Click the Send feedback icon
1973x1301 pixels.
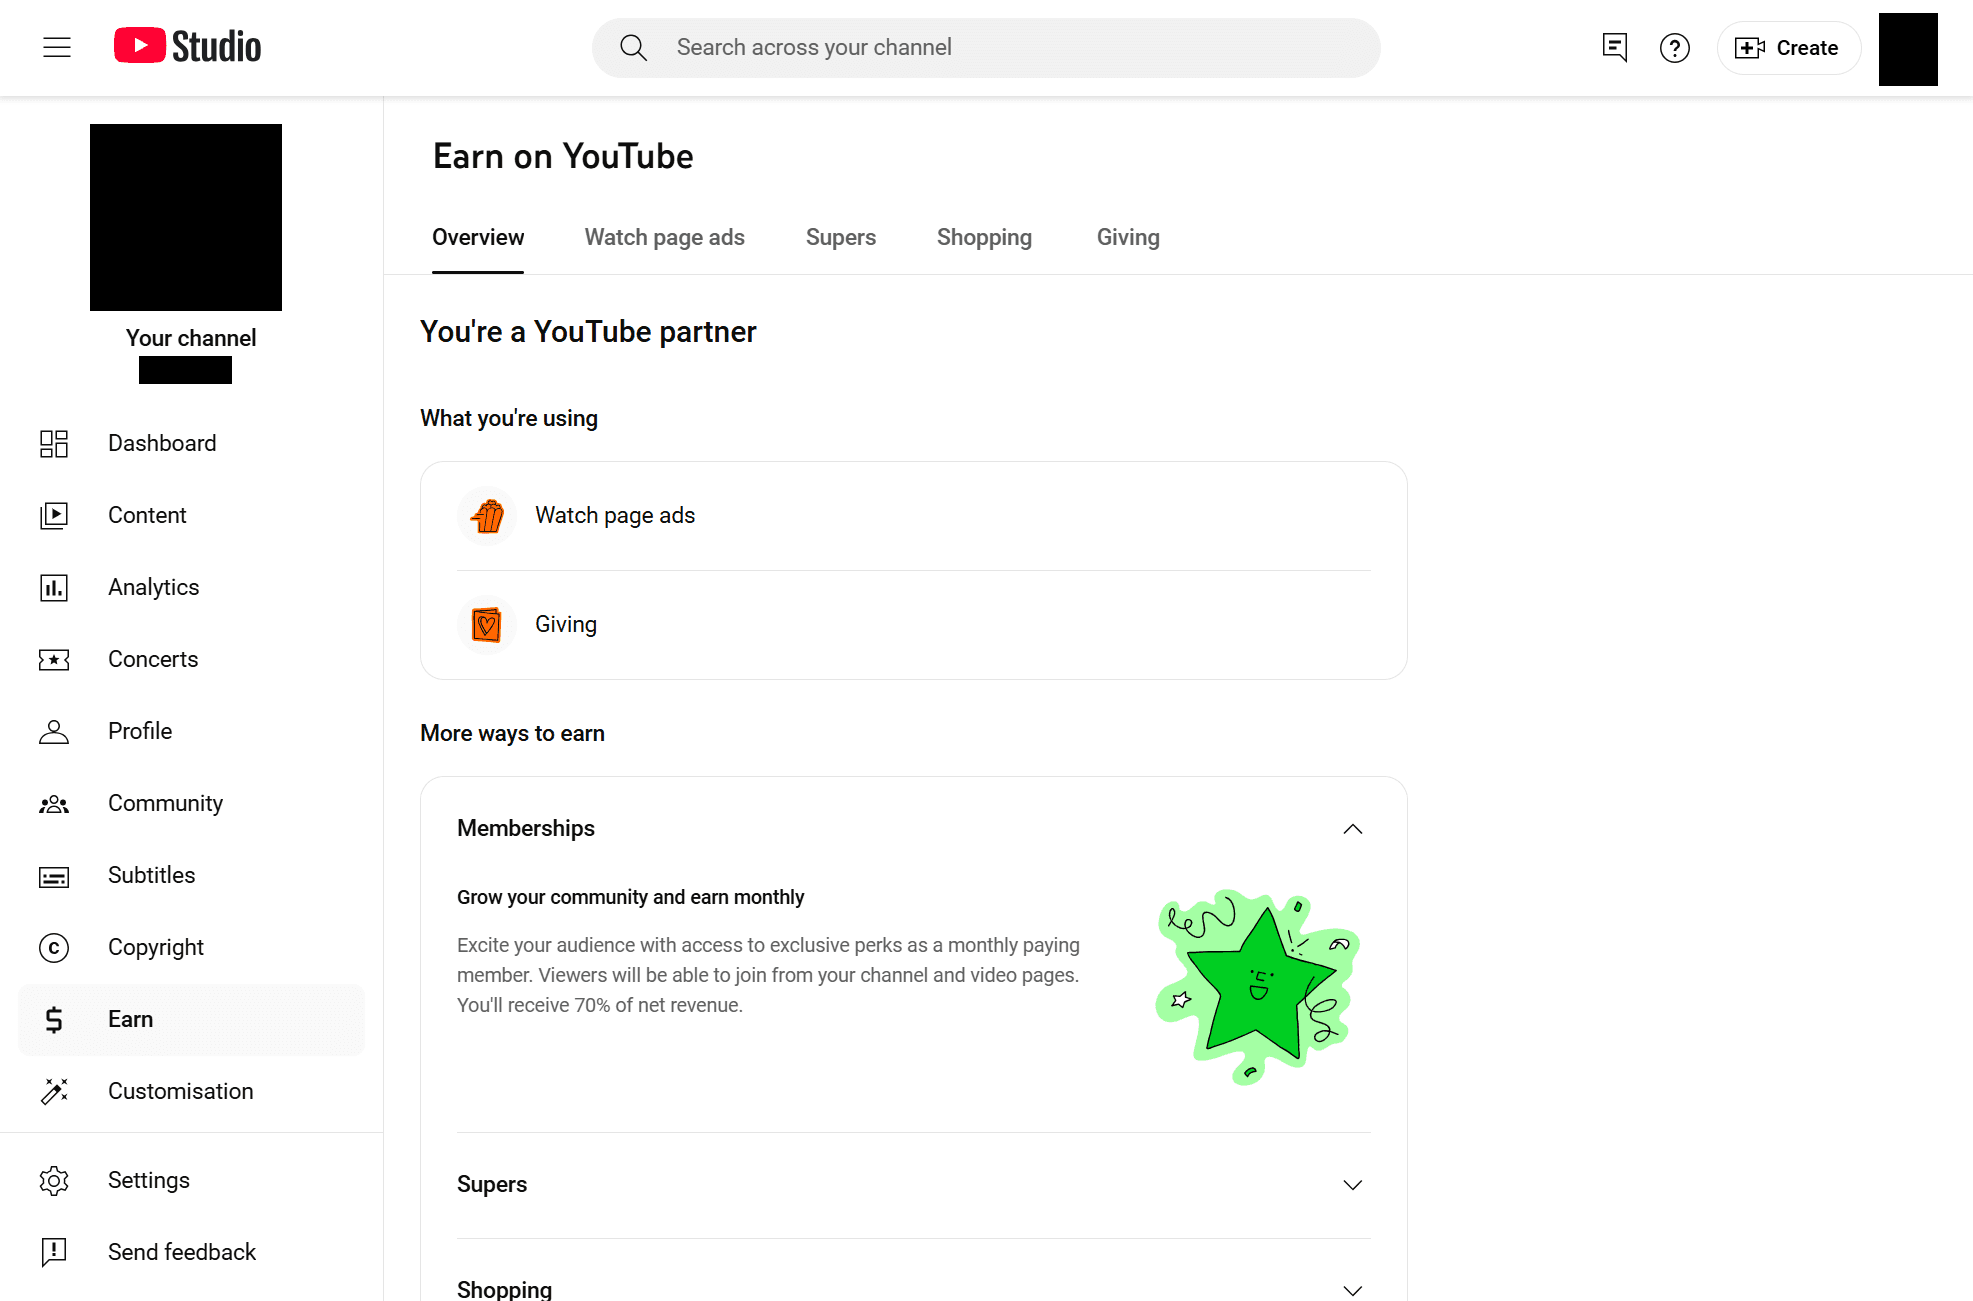(54, 1252)
